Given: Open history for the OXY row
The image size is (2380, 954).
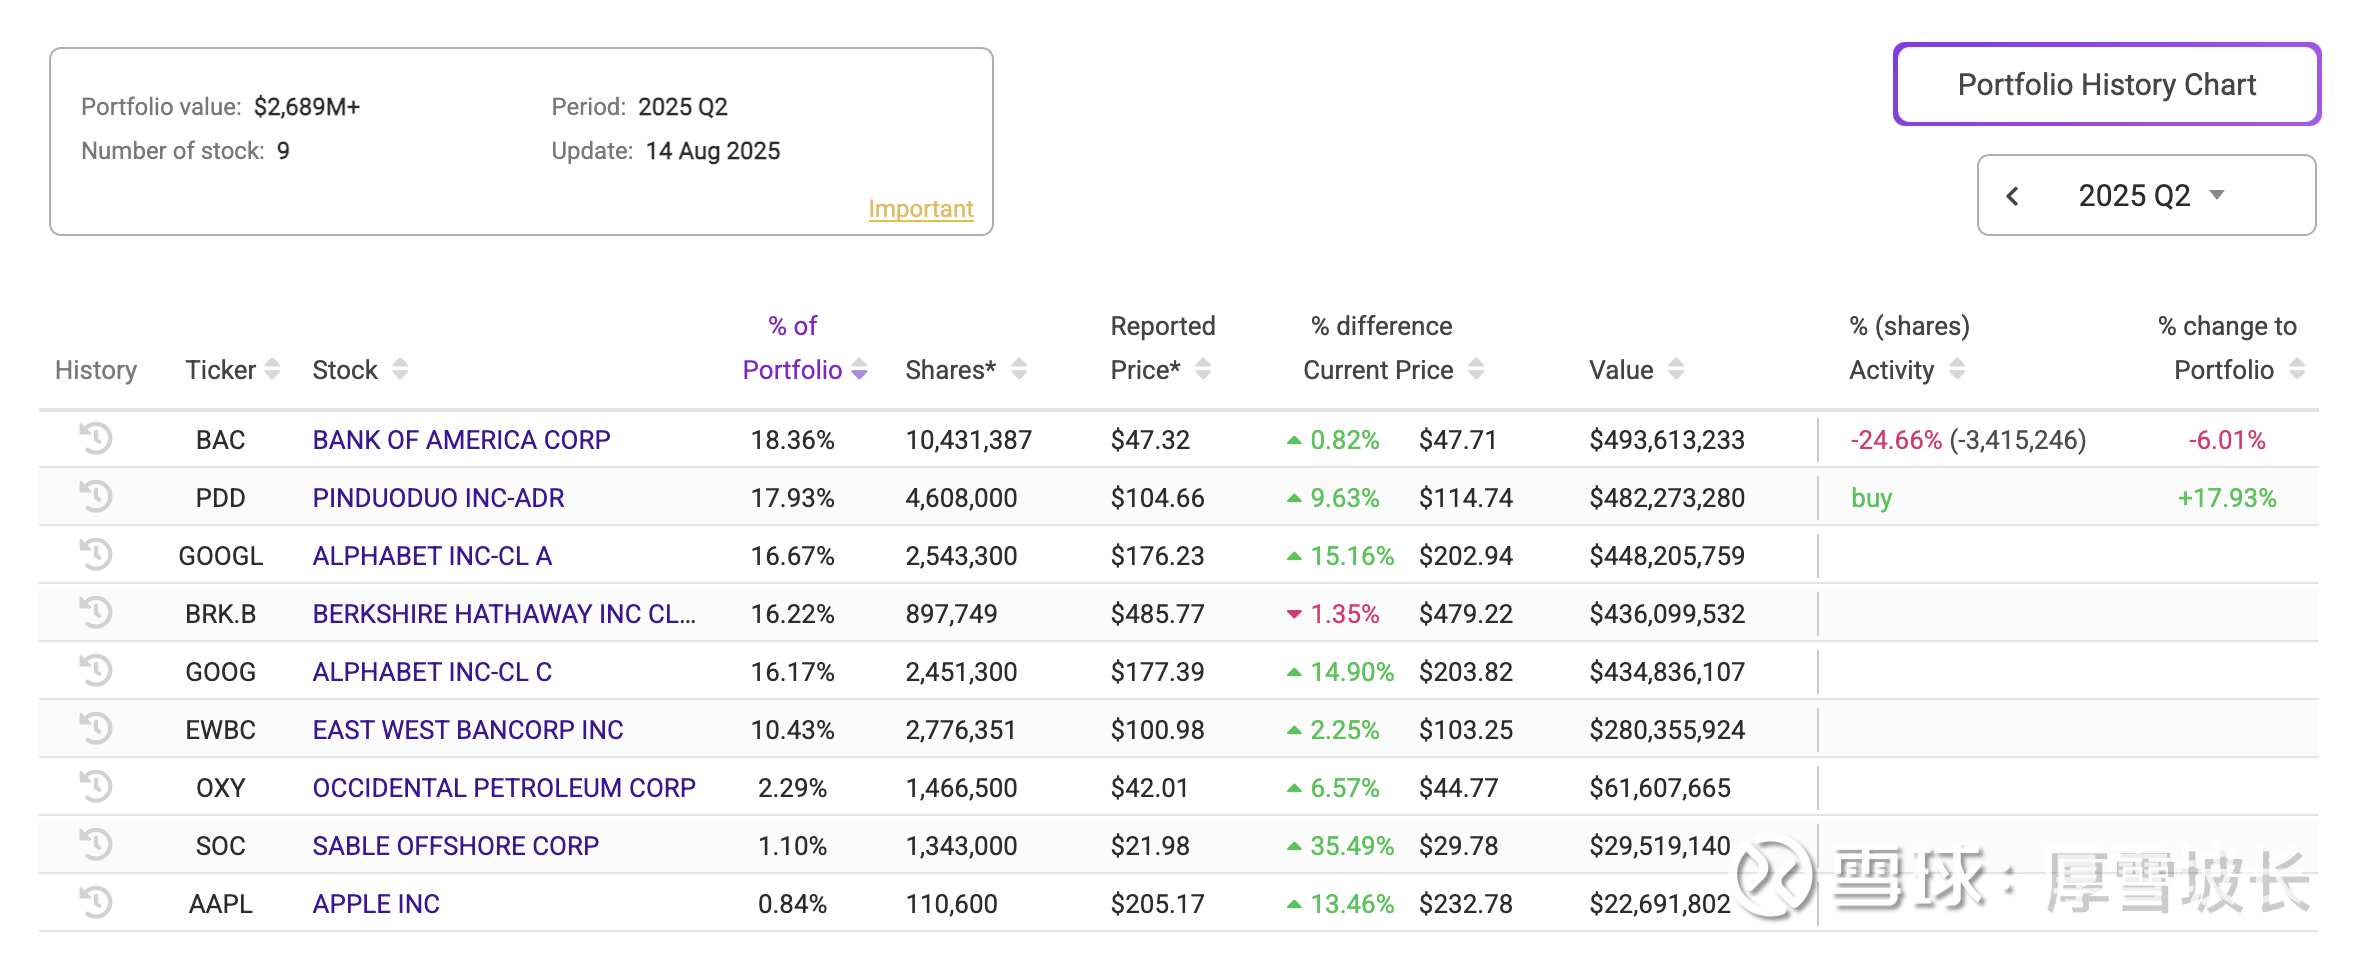Looking at the screenshot, I should pyautogui.click(x=96, y=786).
